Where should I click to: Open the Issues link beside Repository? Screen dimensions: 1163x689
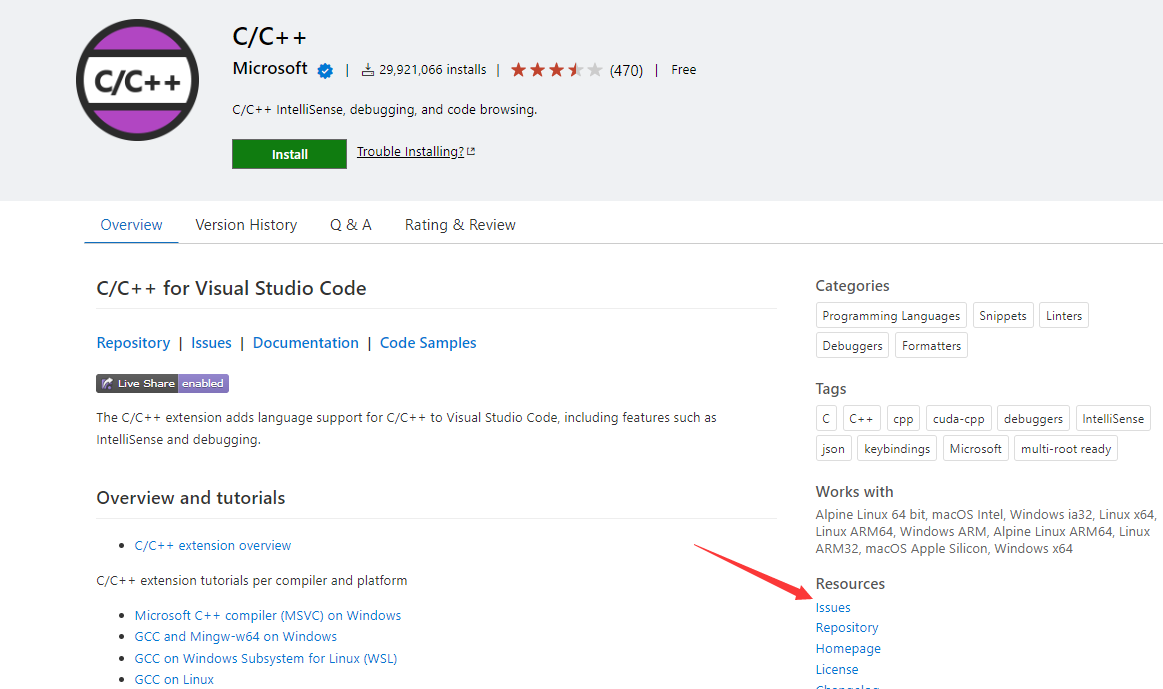click(x=211, y=343)
